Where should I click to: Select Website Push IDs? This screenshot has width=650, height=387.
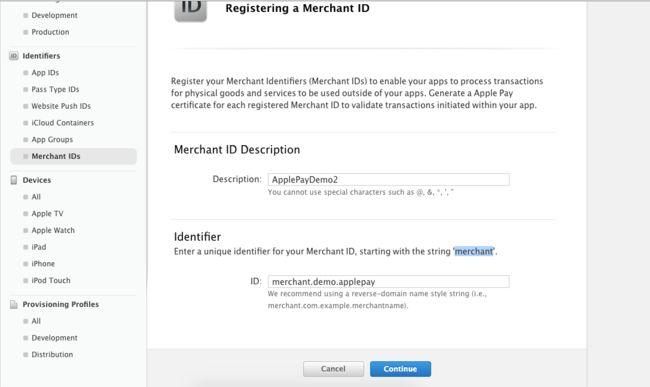[61, 106]
